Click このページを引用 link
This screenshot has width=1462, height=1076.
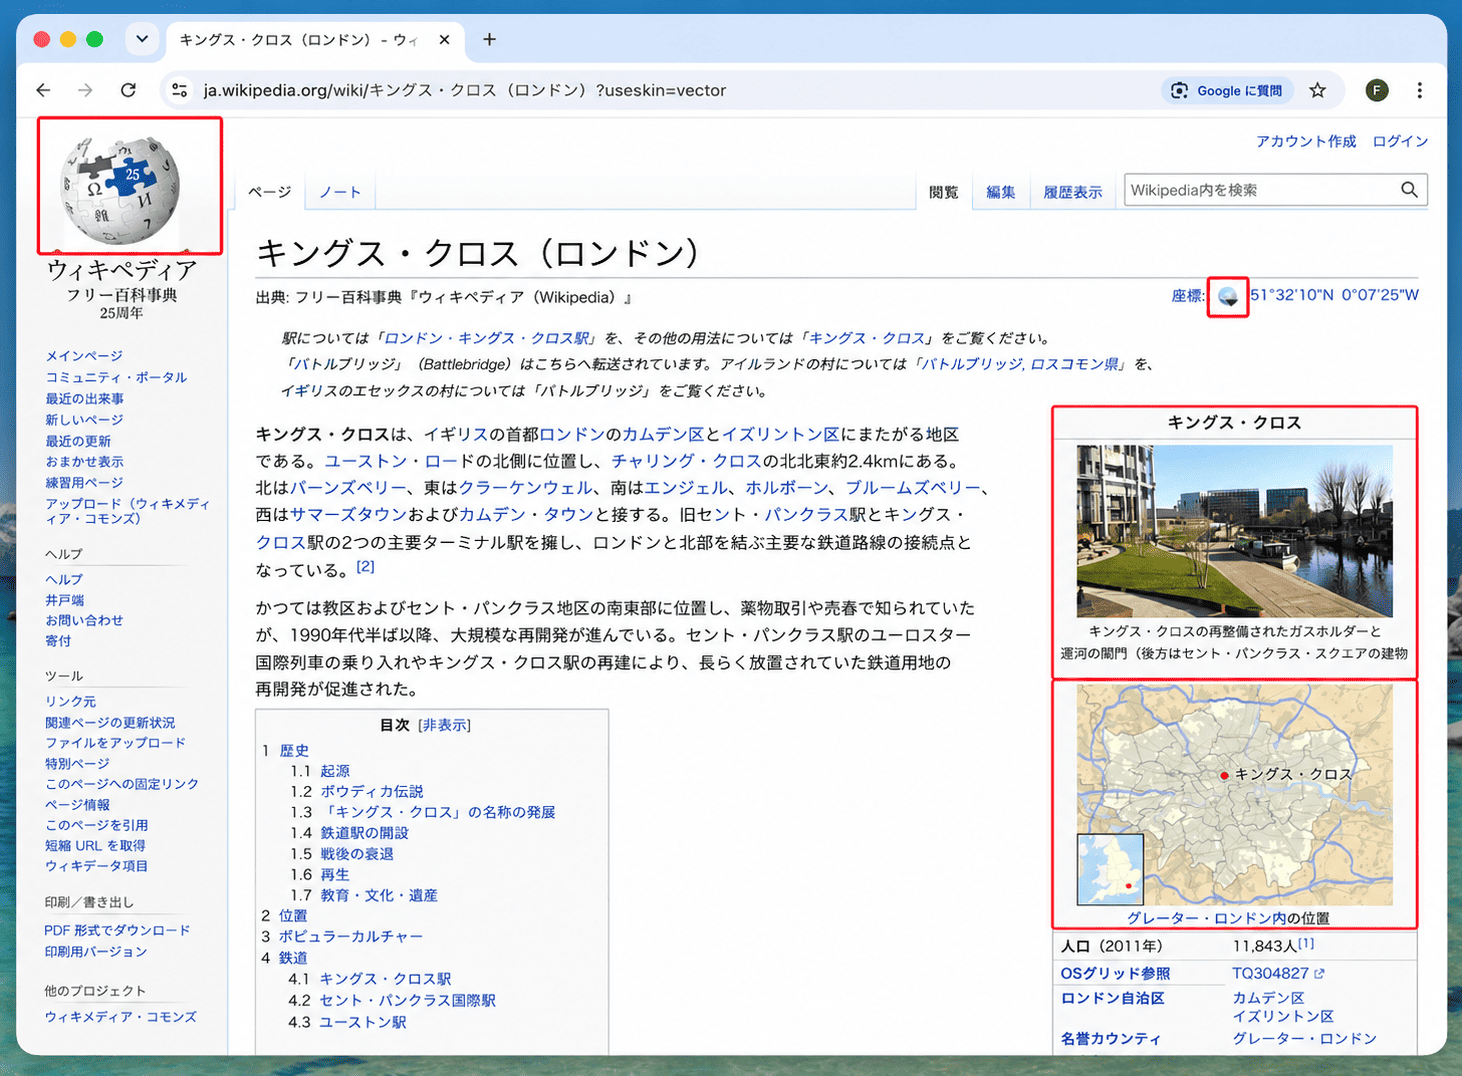96,825
